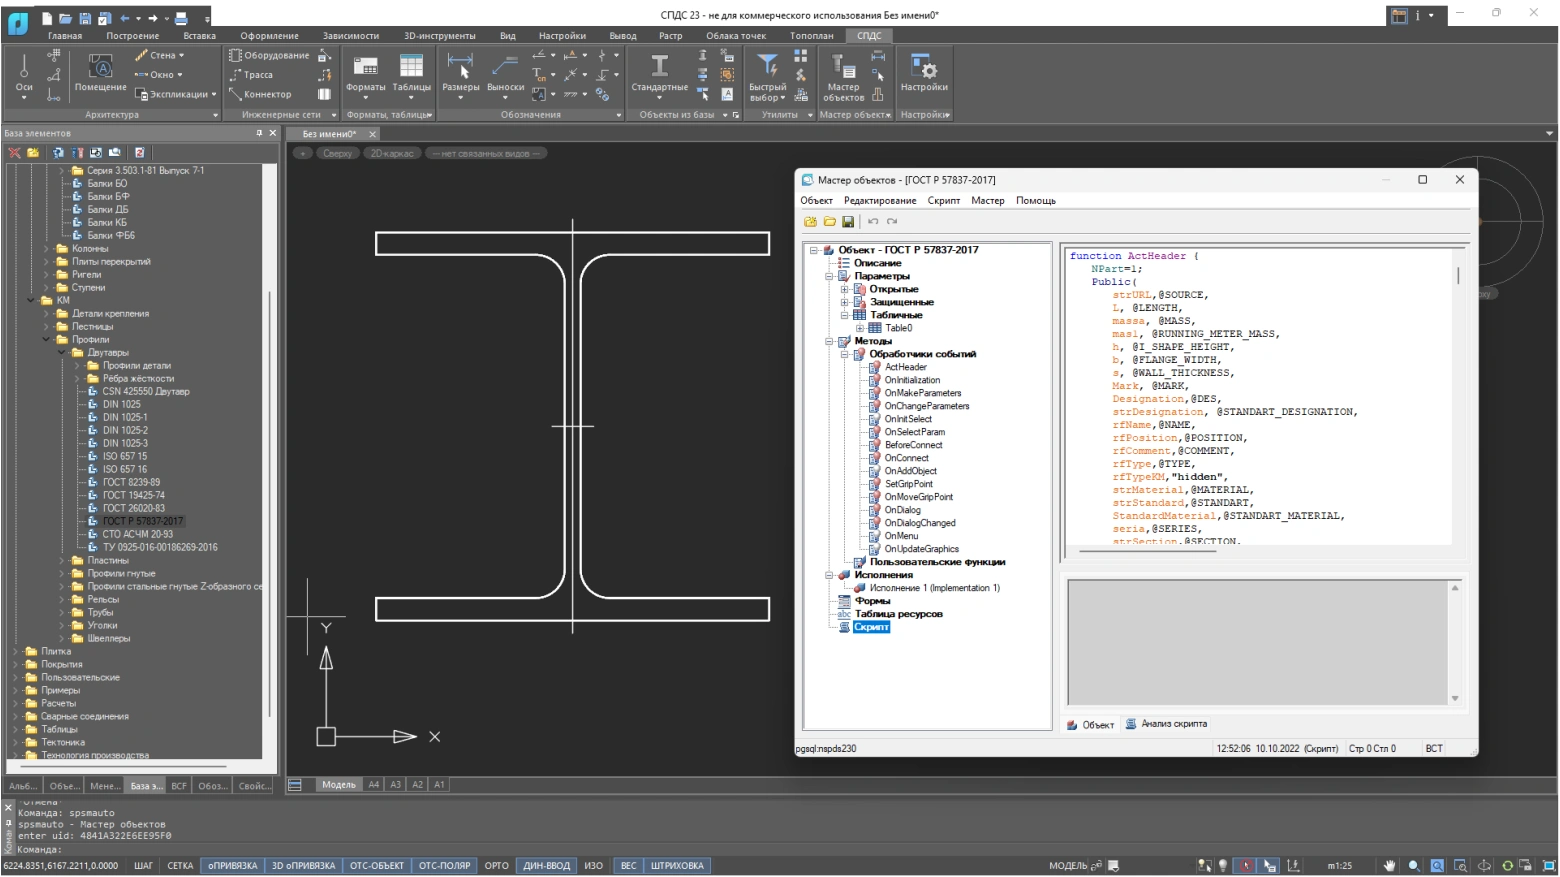Click the Сверху view label button
This screenshot has height=877, width=1560.
[x=337, y=153]
